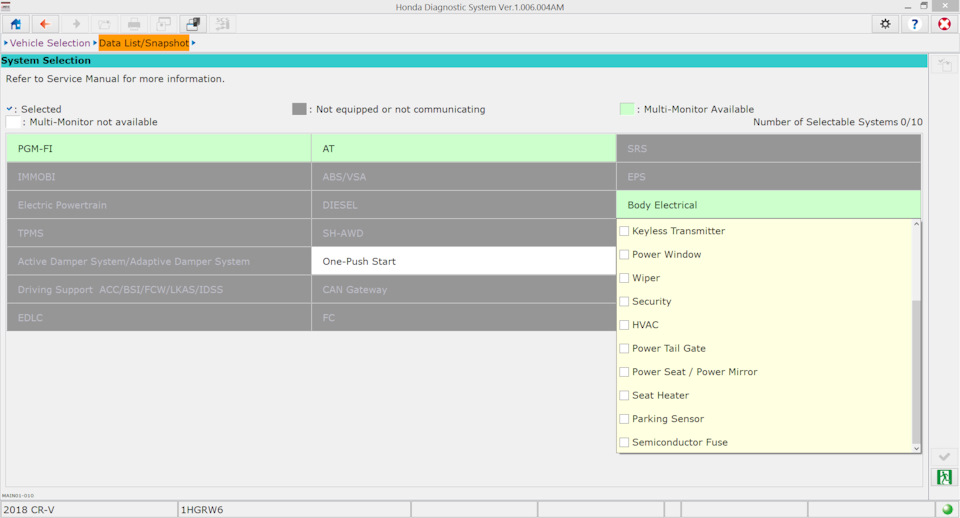
Task: Click the grayed IMMOBI tile
Action: [159, 176]
